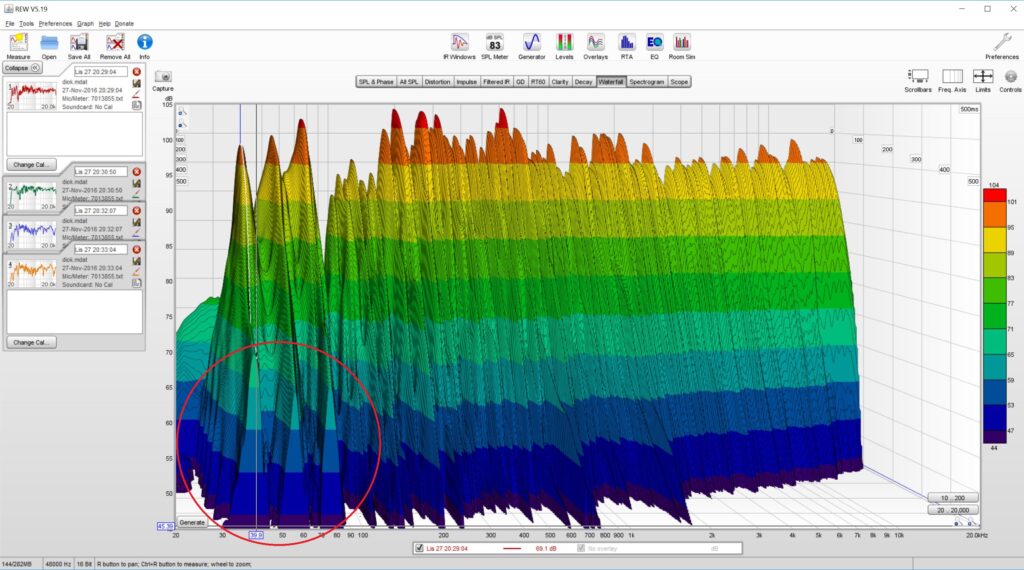Delete measurement Lis 27 20:32:07 with red X

tap(136, 211)
